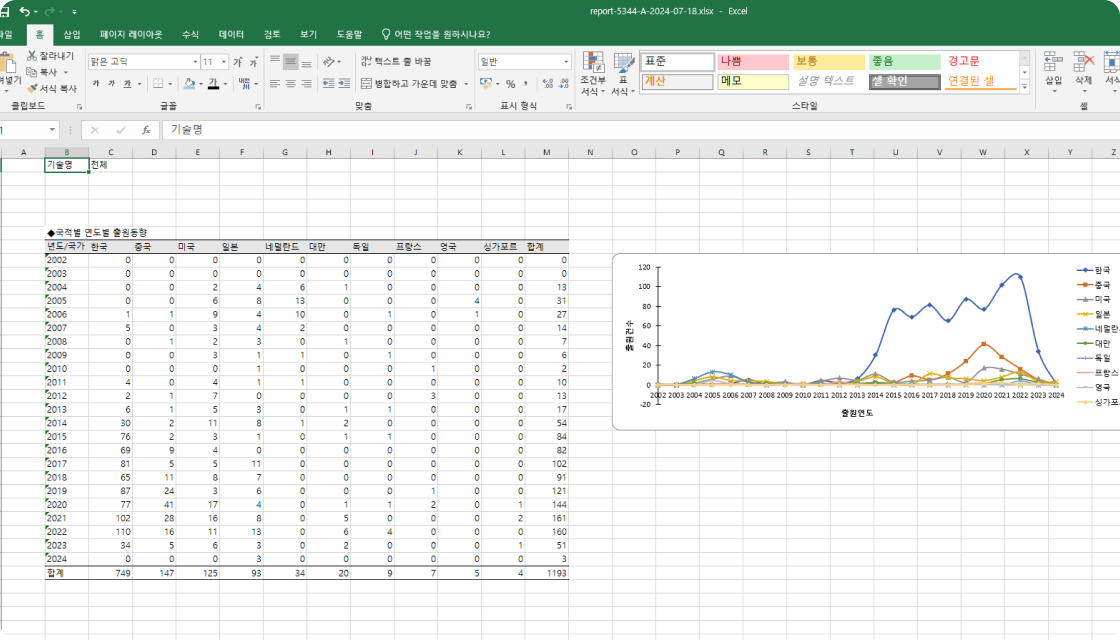This screenshot has width=1120, height=640.
Task: Click the Format Painter (서식 복사) brush
Action: click(32, 88)
